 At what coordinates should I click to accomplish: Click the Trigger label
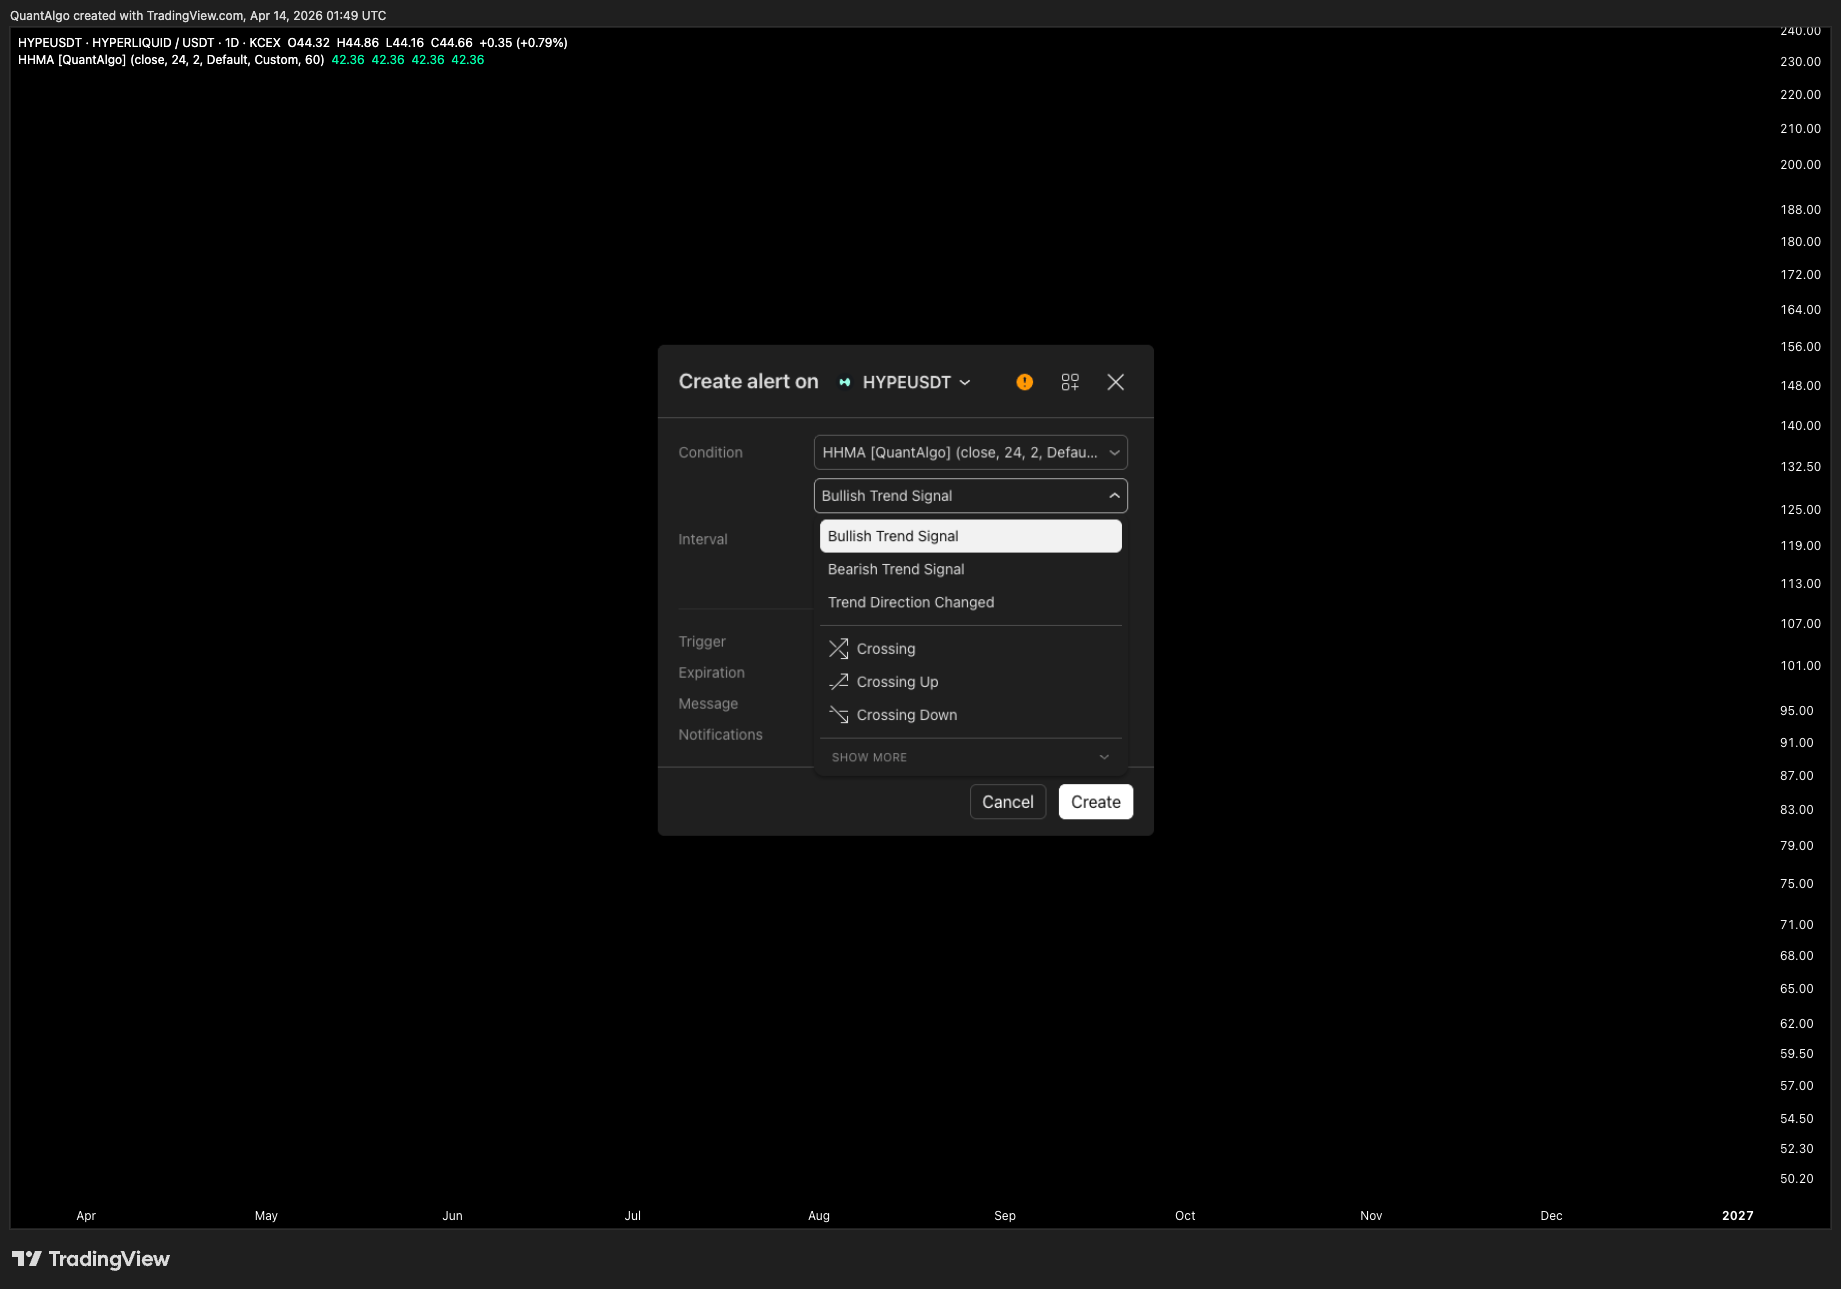(x=702, y=642)
